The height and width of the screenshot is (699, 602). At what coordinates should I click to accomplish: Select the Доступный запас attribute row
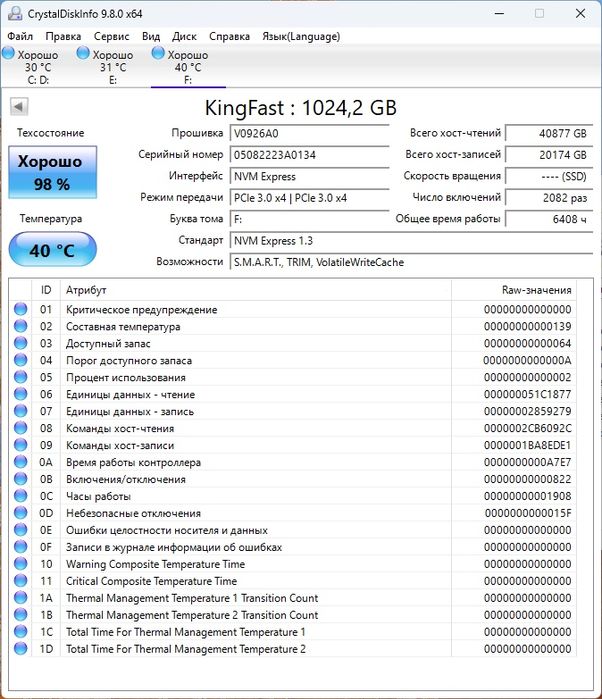293,343
